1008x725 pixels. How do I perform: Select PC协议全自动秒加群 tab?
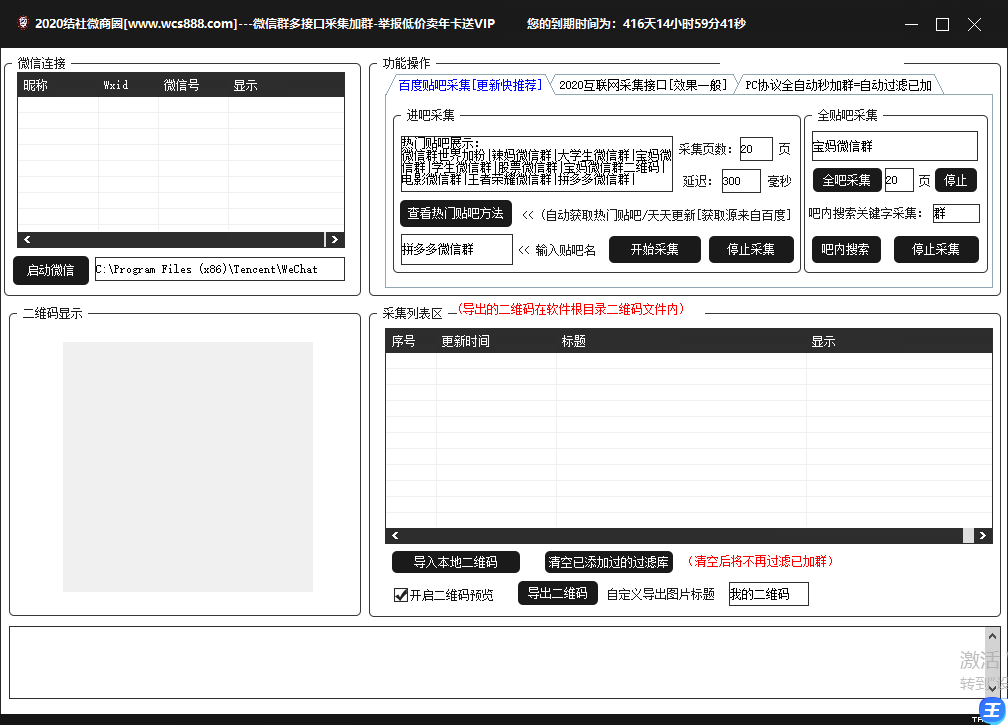(x=838, y=85)
